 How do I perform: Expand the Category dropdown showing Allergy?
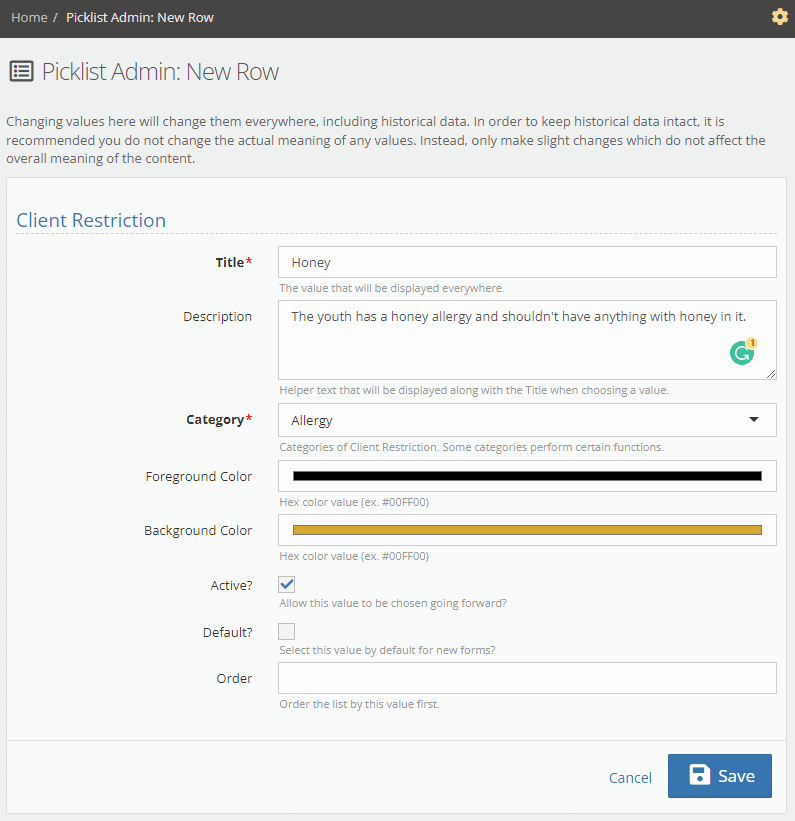pyautogui.click(x=527, y=420)
